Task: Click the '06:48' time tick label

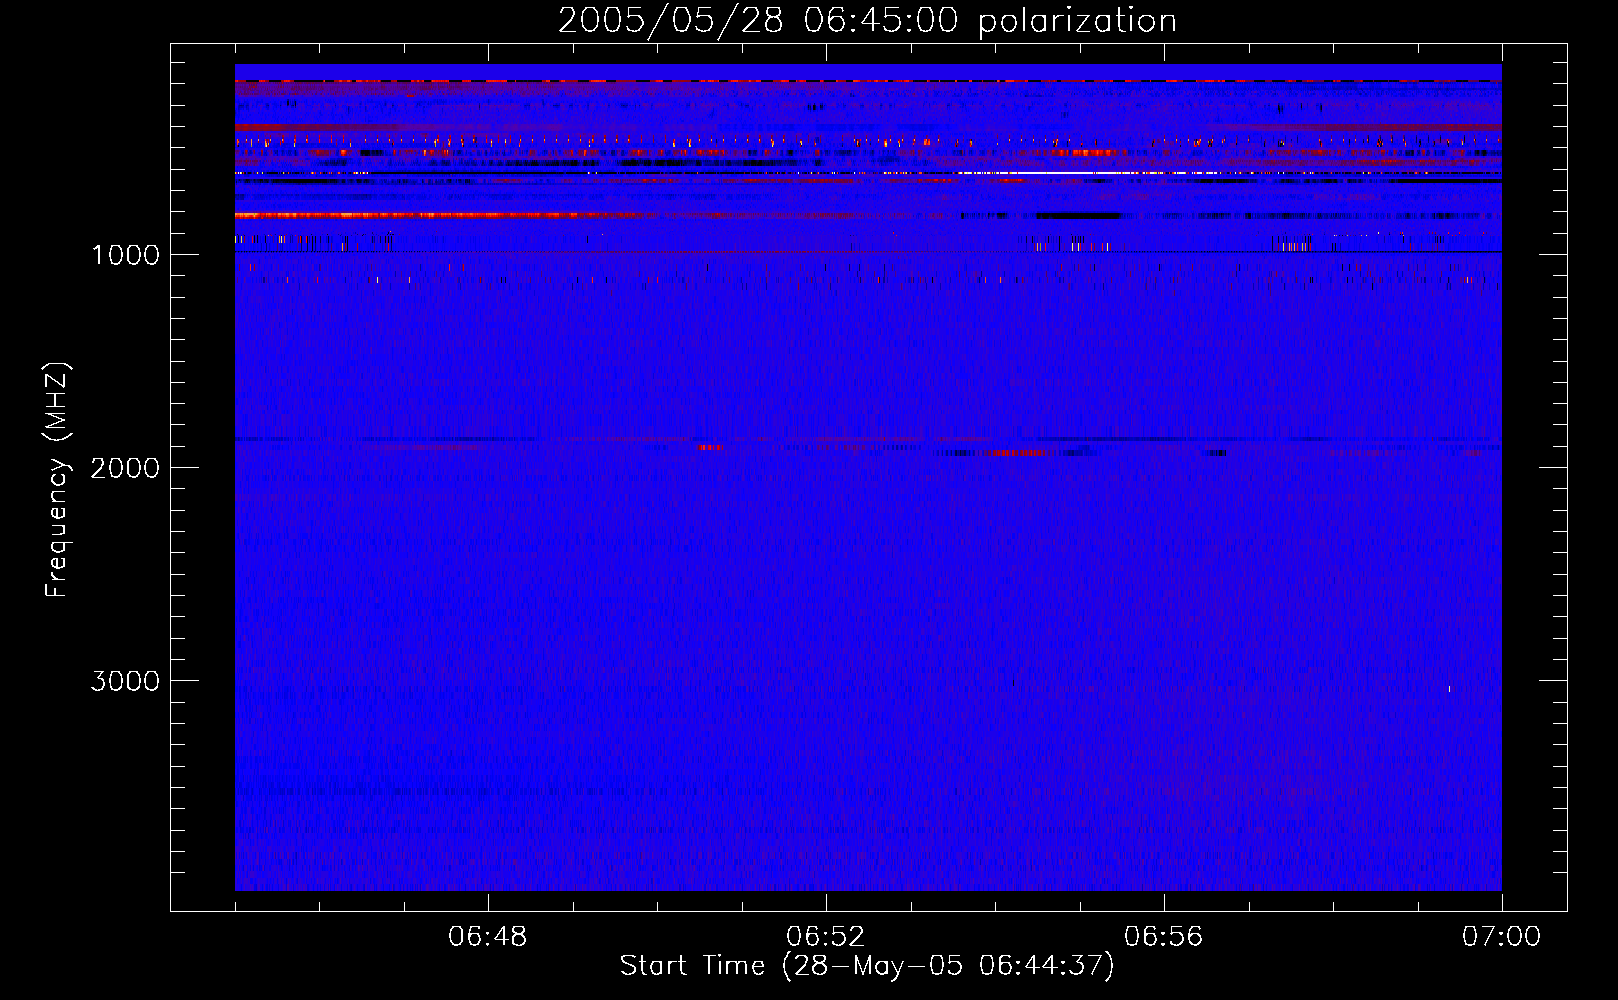Action: 488,937
